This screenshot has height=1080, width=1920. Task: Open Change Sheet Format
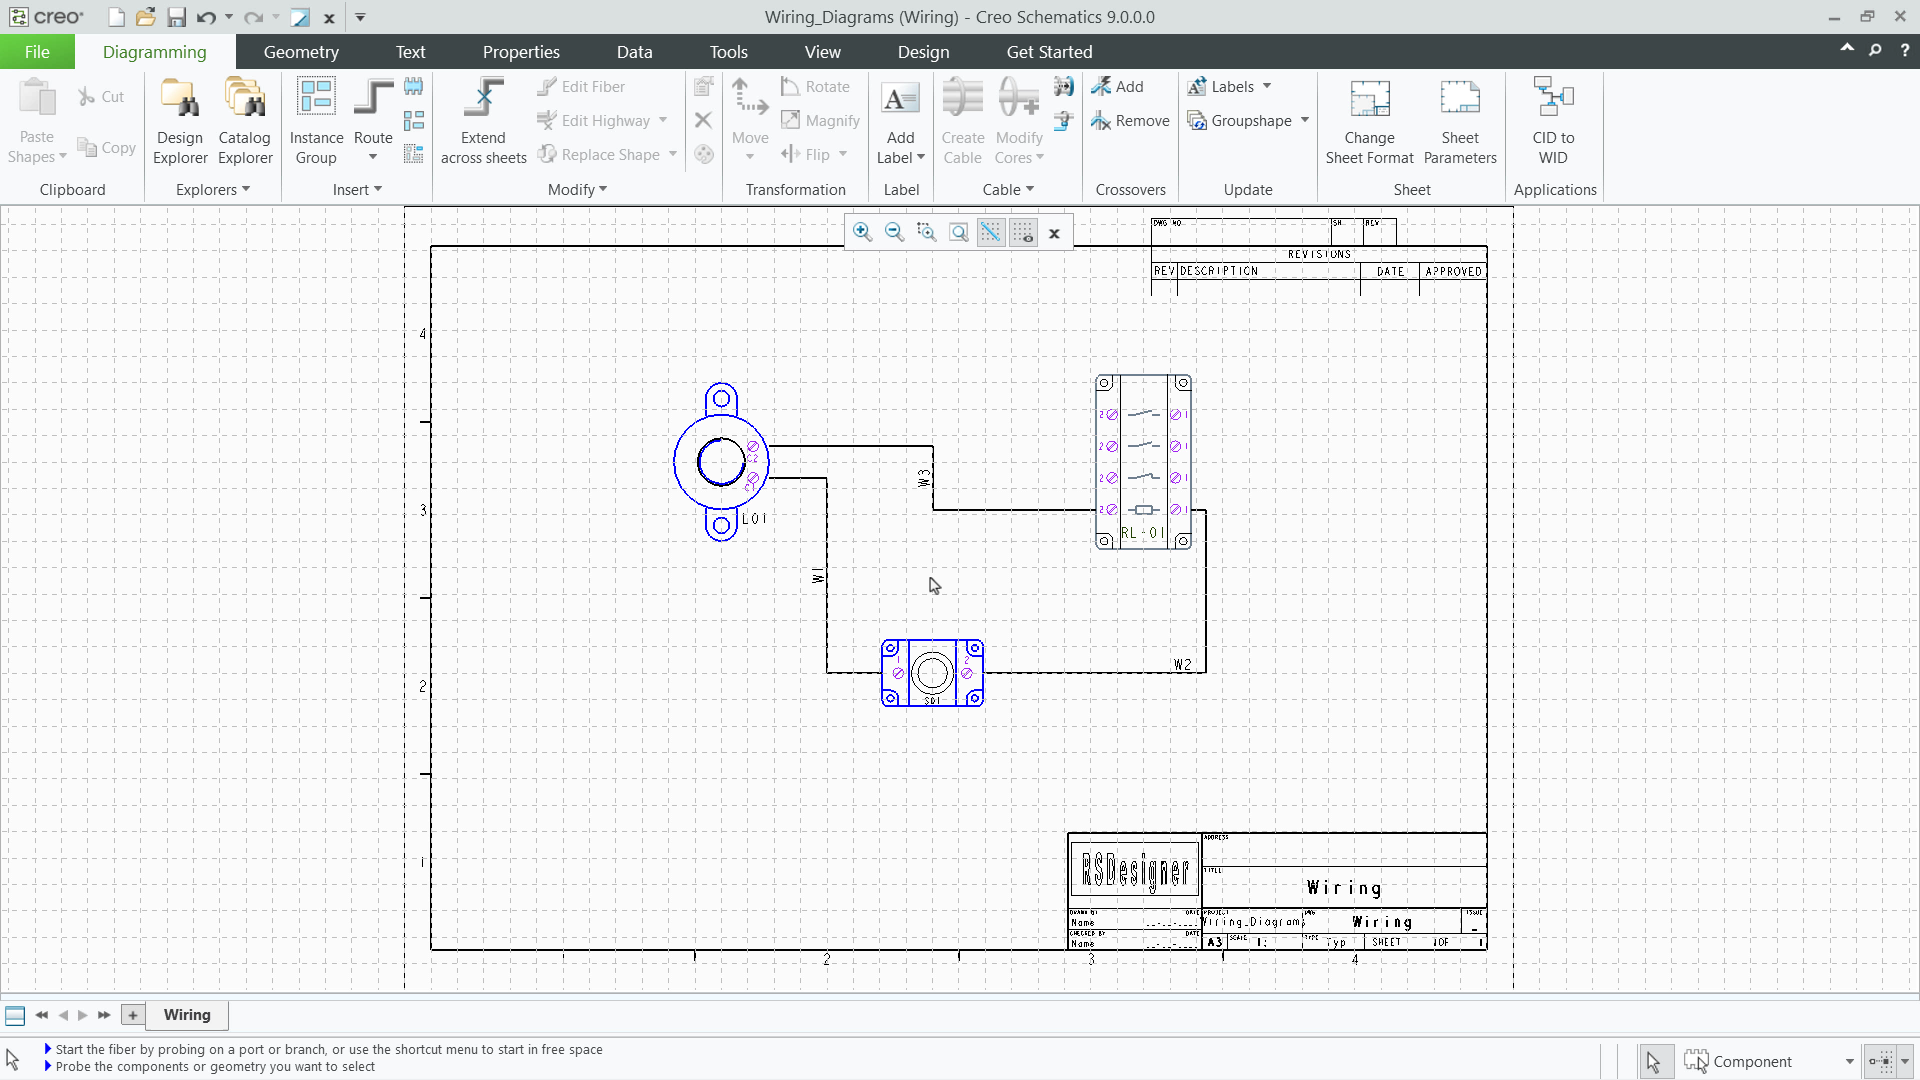pos(1369,121)
